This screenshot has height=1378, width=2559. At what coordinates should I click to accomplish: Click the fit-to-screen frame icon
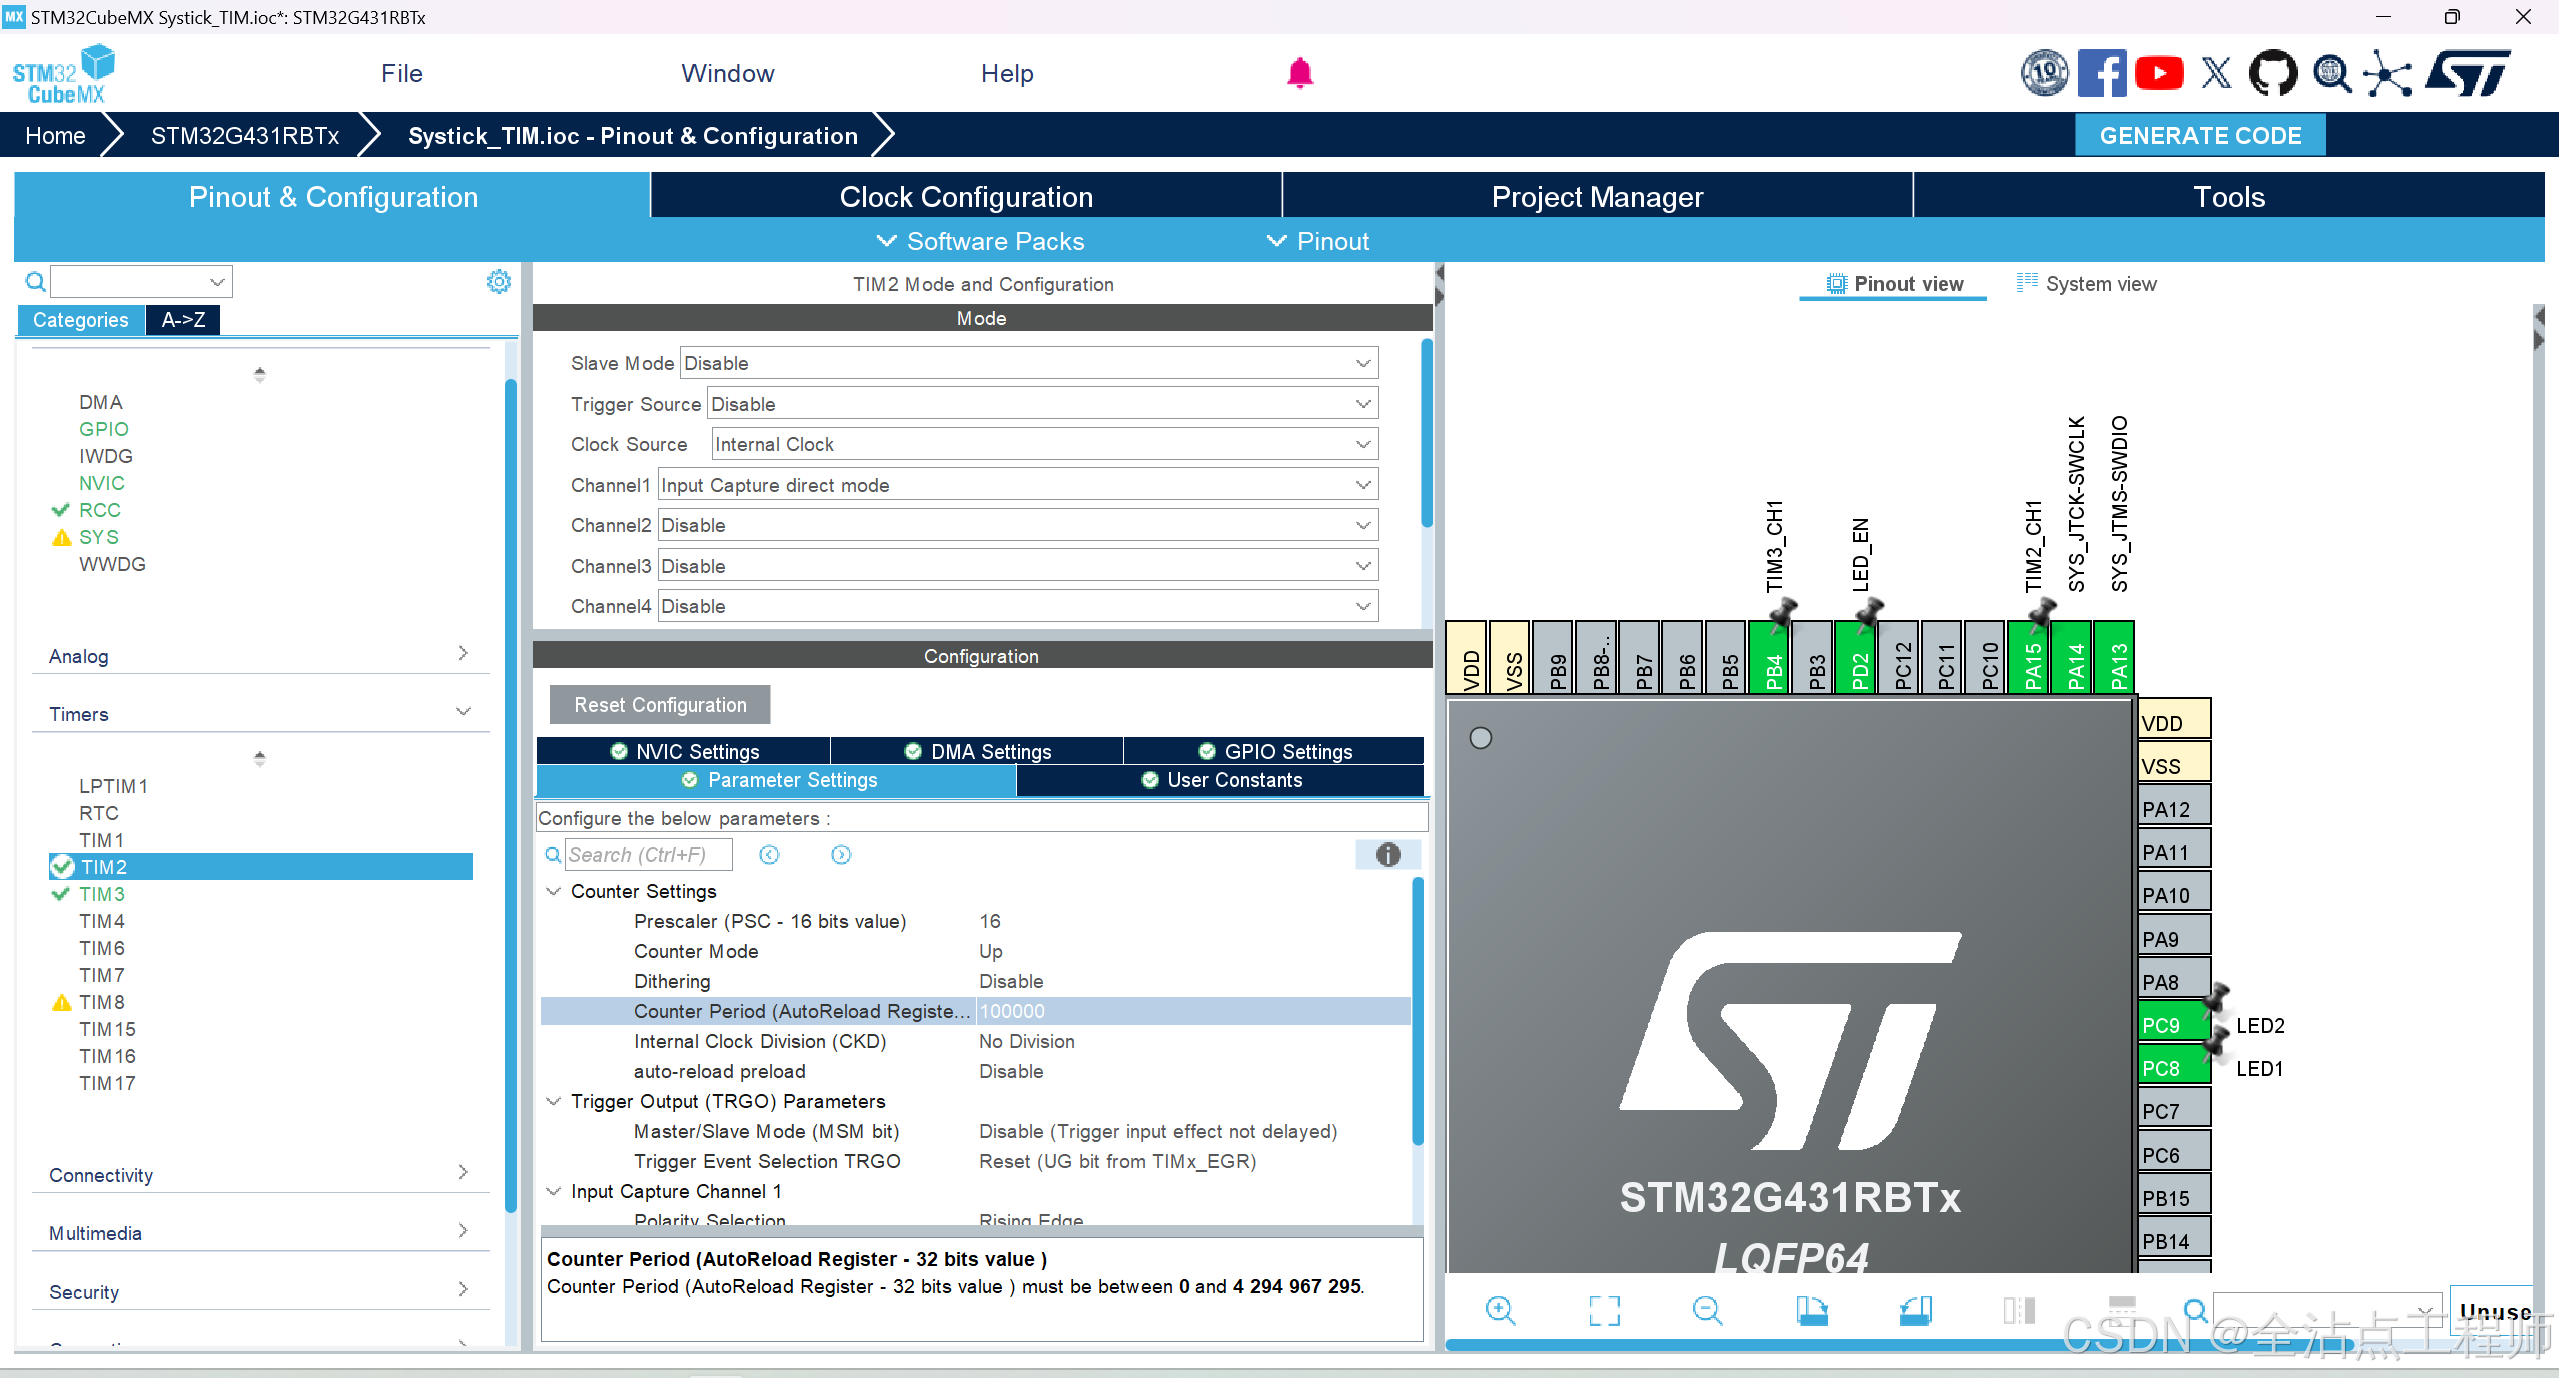(x=1604, y=1310)
